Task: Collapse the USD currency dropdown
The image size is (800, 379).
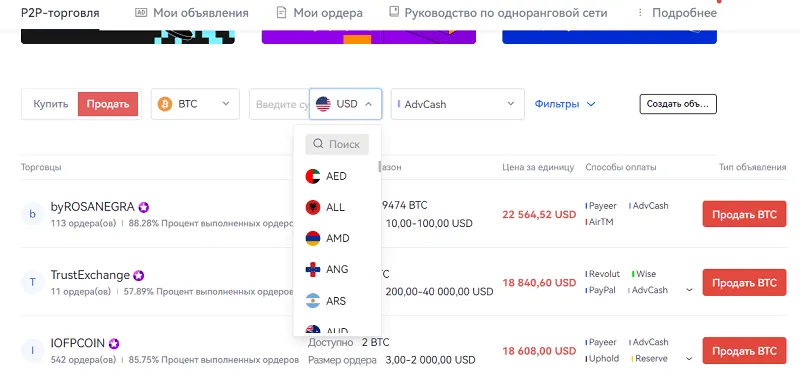Action: click(x=345, y=104)
